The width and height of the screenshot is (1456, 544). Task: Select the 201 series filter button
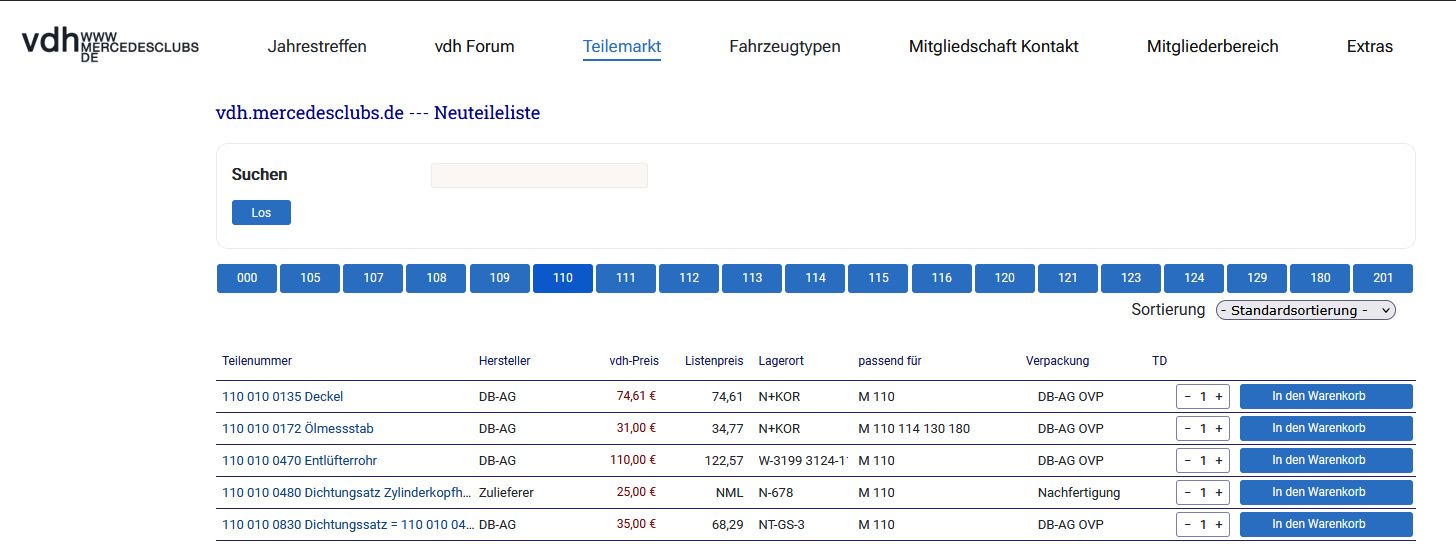tap(1382, 278)
